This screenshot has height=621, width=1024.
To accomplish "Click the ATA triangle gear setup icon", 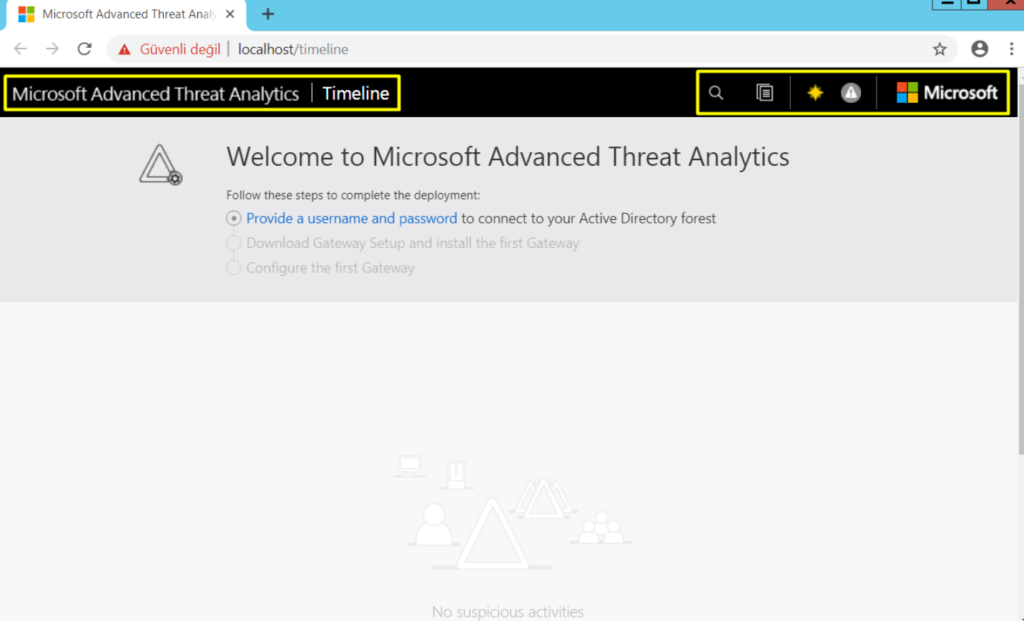I will 161,165.
